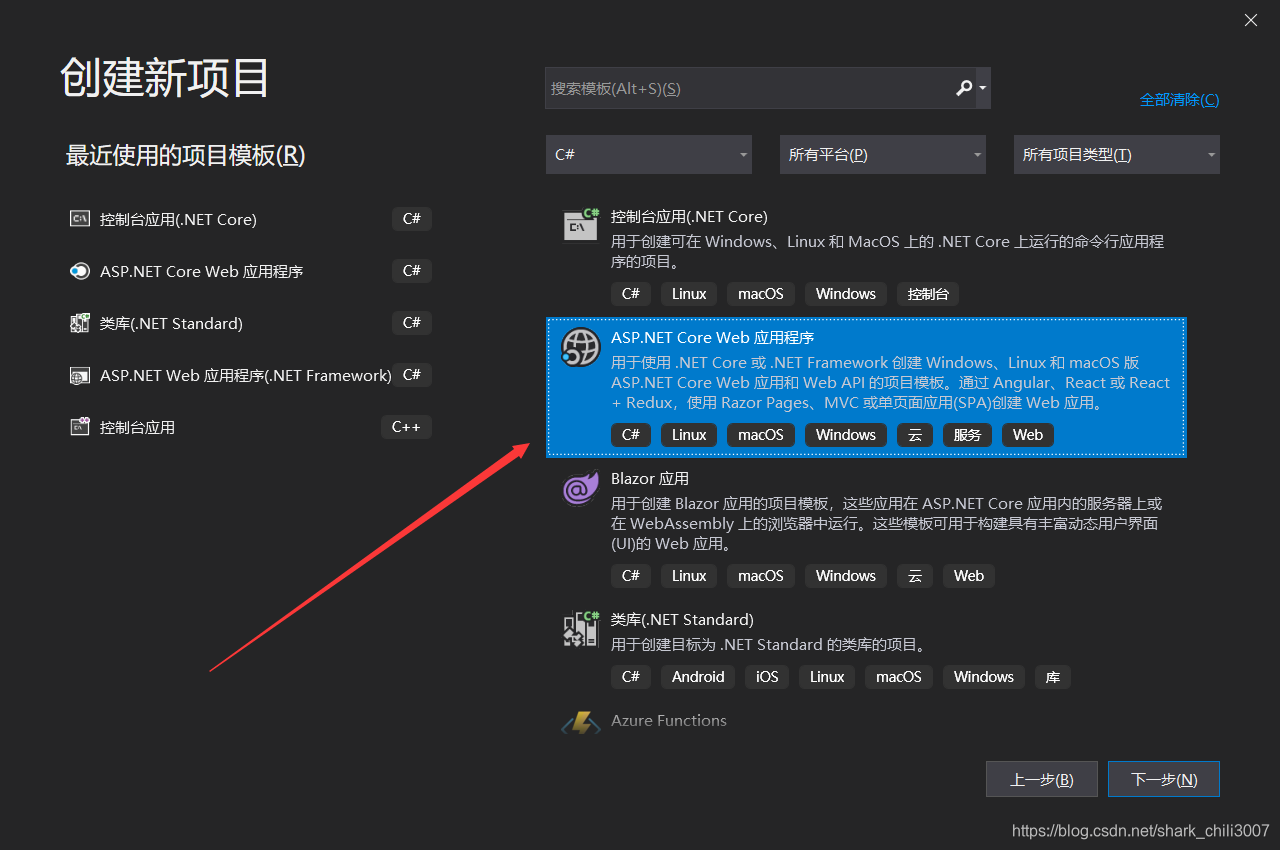The width and height of the screenshot is (1280, 850).
Task: Click the 上一步(B) back button
Action: [x=1042, y=779]
